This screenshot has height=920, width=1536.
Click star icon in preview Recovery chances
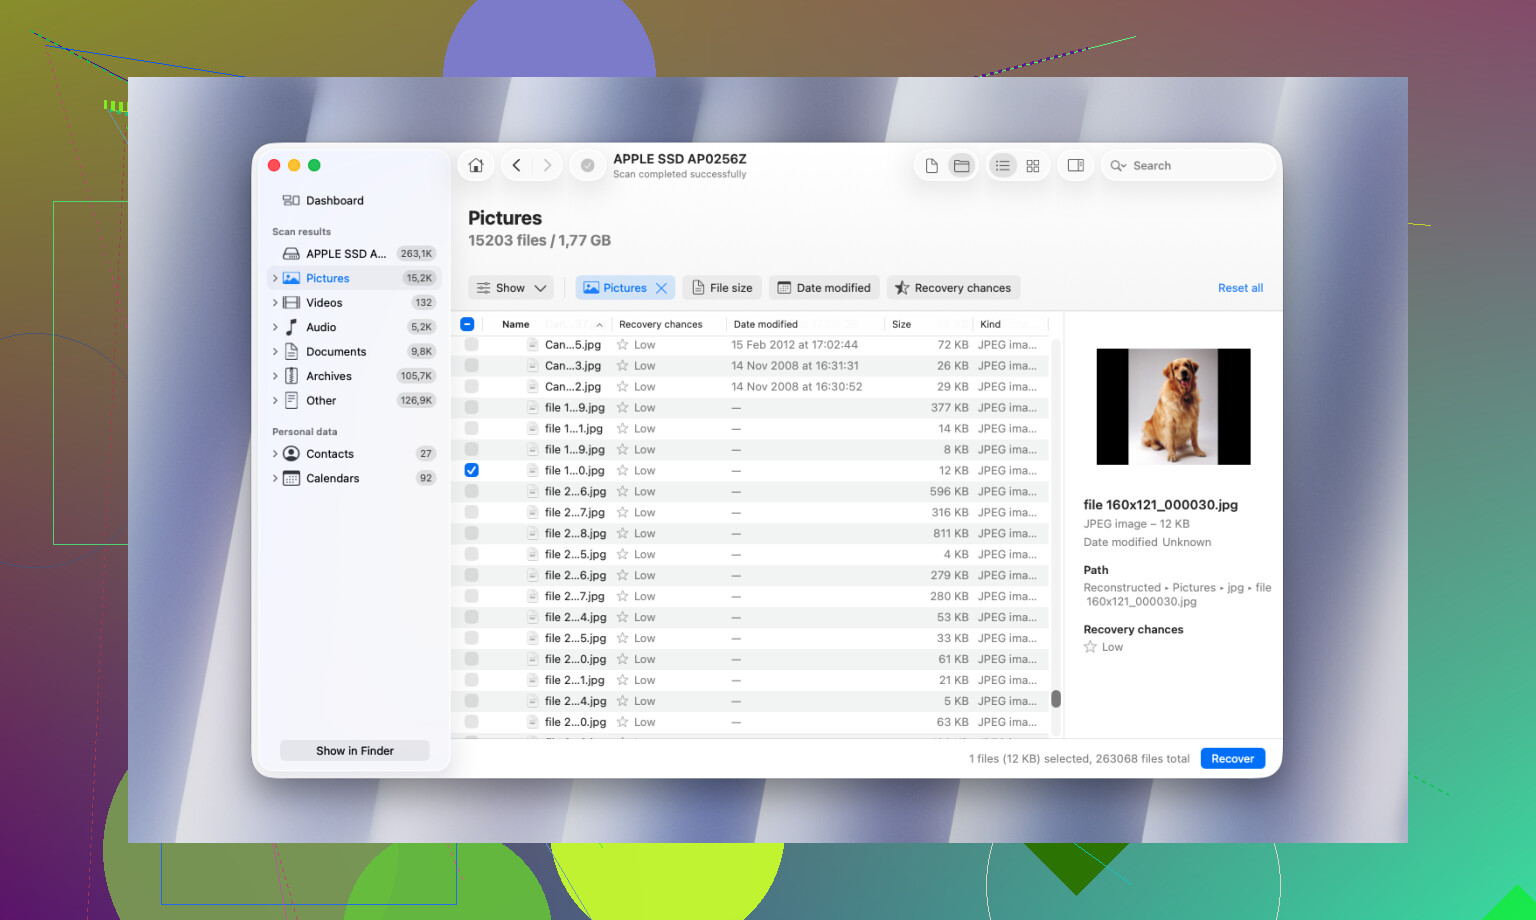(x=1090, y=647)
